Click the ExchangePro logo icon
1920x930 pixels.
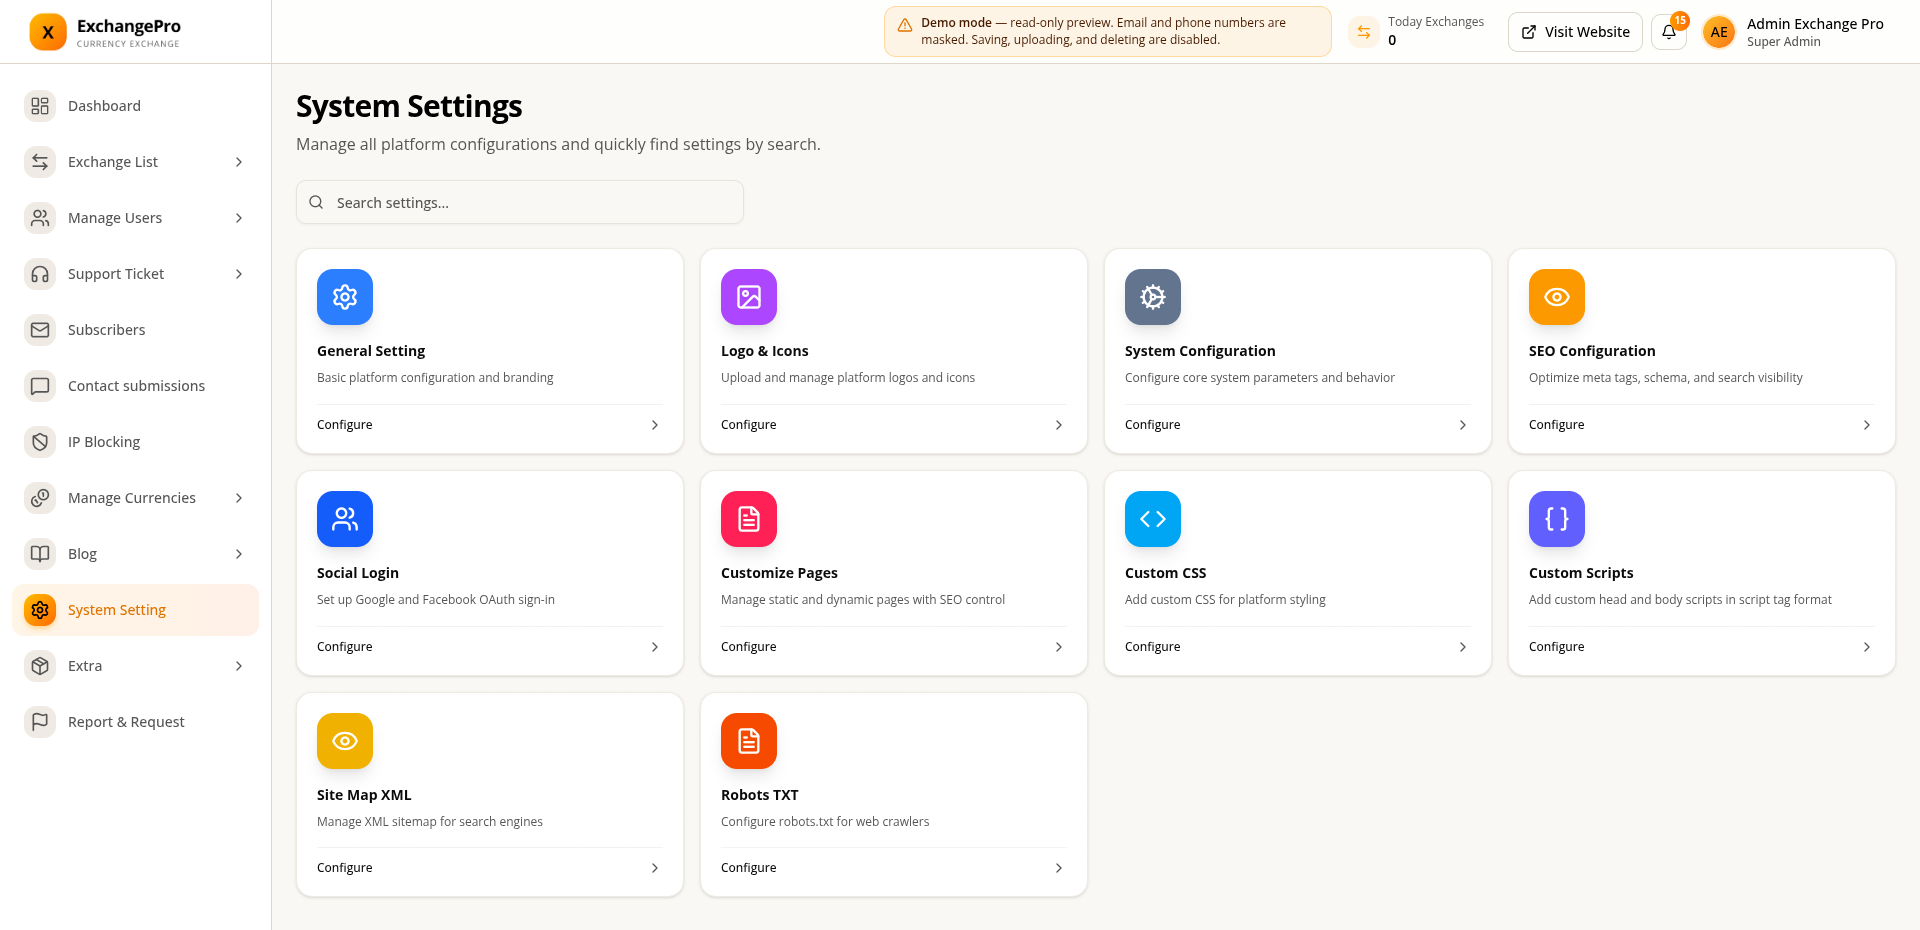(48, 32)
